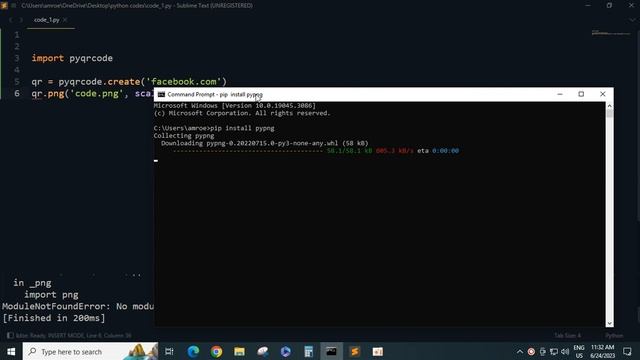Click 'Microsoft Windows [Version' line
Screen dimensions: 640x360
235,106
